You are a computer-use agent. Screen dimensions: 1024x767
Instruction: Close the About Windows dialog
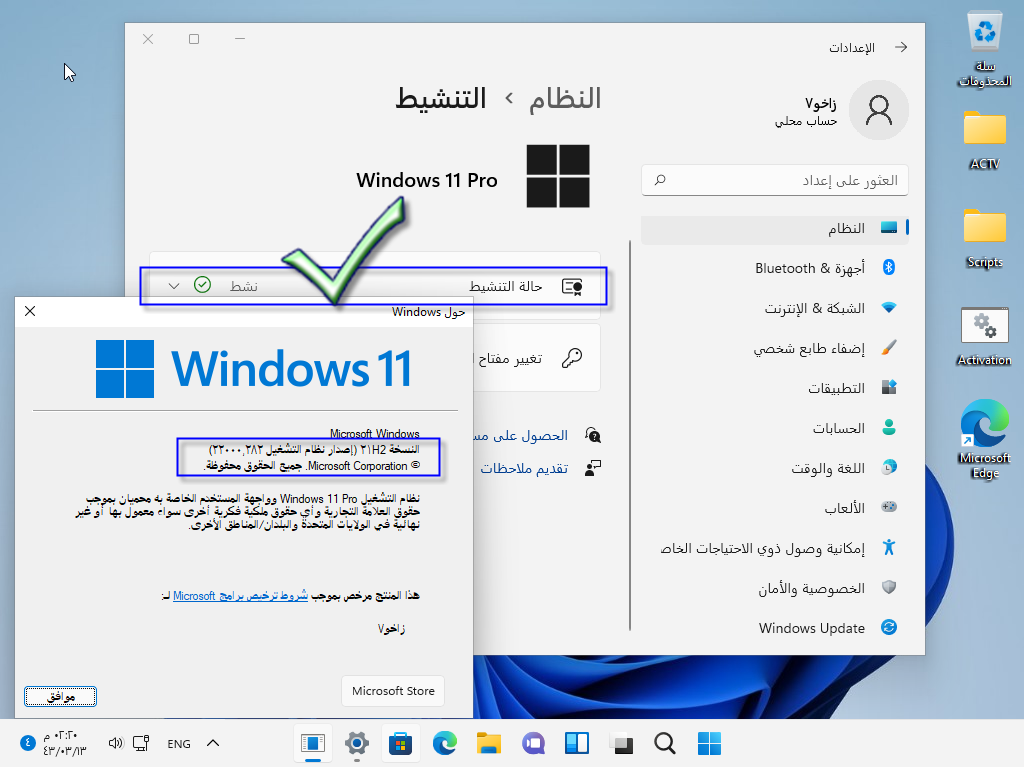coord(30,311)
